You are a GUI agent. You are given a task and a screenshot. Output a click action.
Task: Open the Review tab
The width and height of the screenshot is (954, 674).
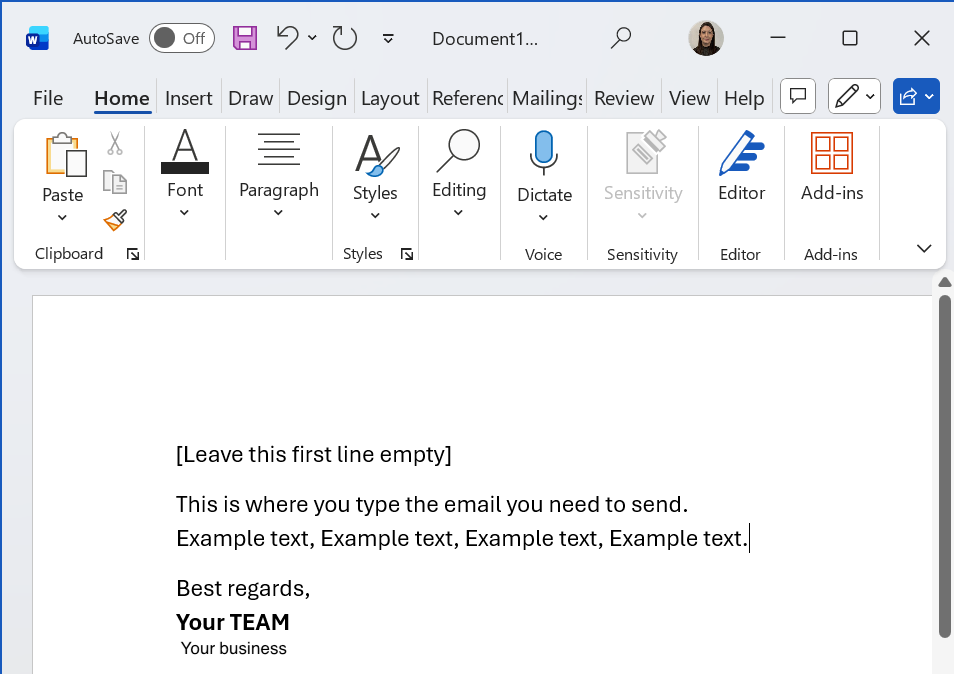click(623, 97)
